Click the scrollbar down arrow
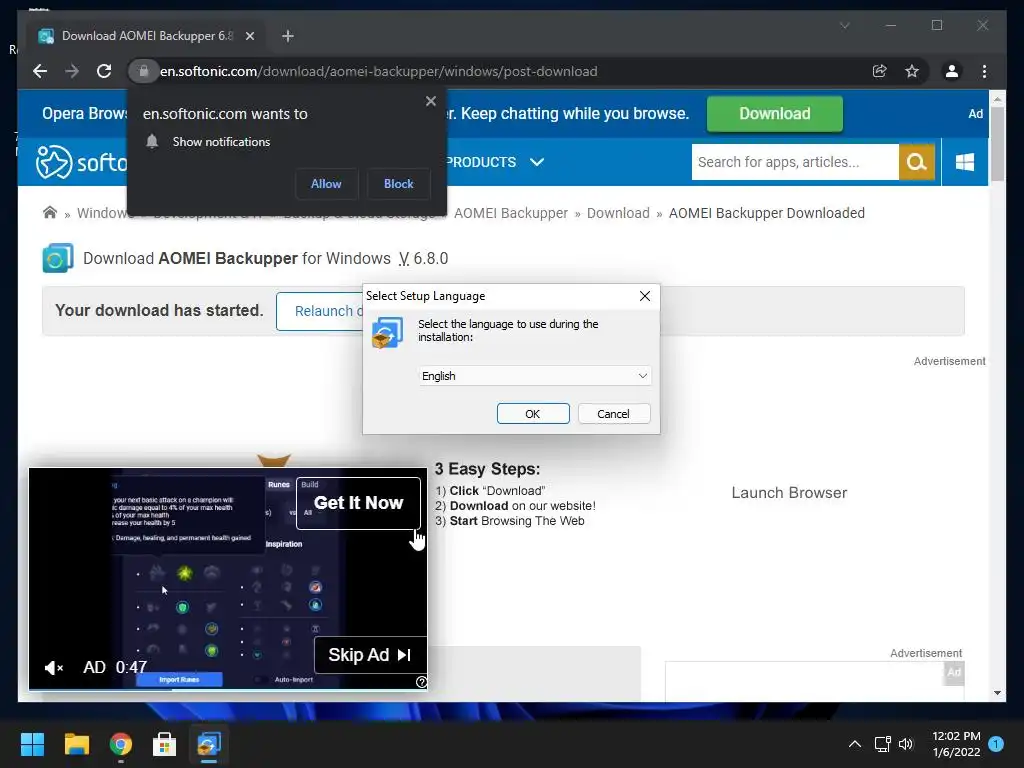1024x768 pixels. (x=997, y=693)
